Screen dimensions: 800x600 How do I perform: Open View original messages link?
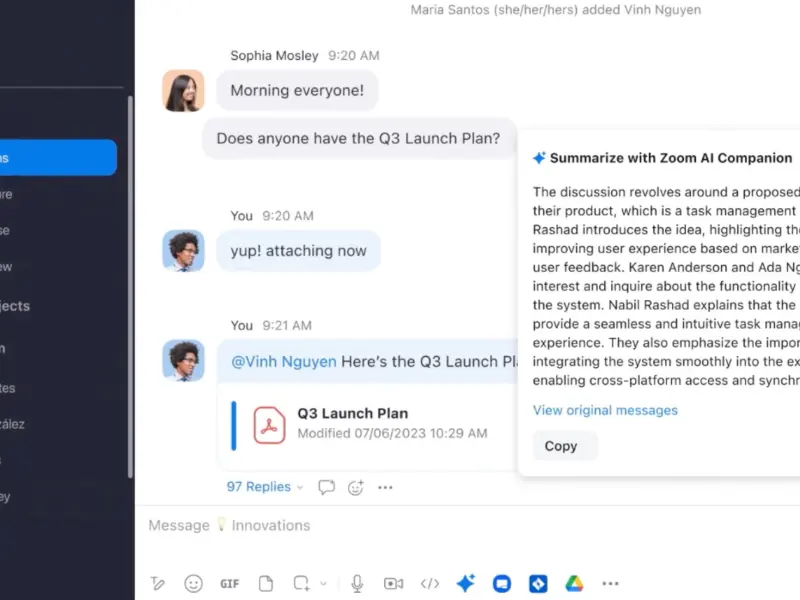click(605, 410)
